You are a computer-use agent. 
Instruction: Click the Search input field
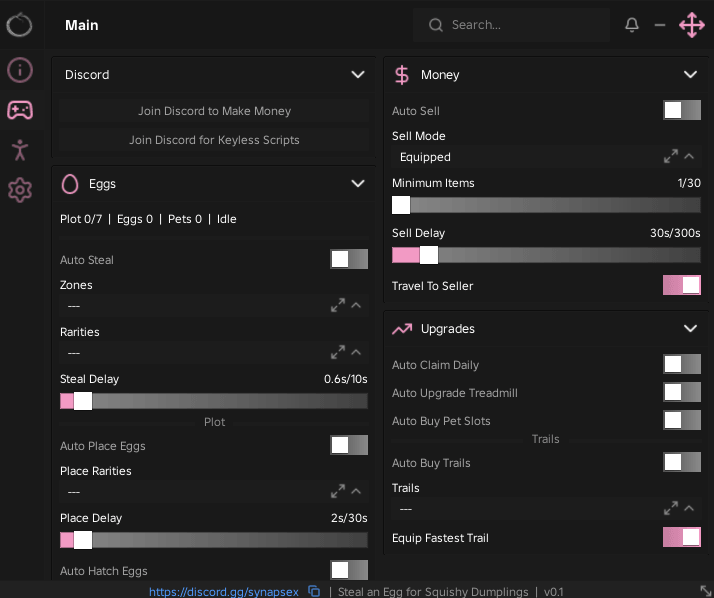pos(511,25)
